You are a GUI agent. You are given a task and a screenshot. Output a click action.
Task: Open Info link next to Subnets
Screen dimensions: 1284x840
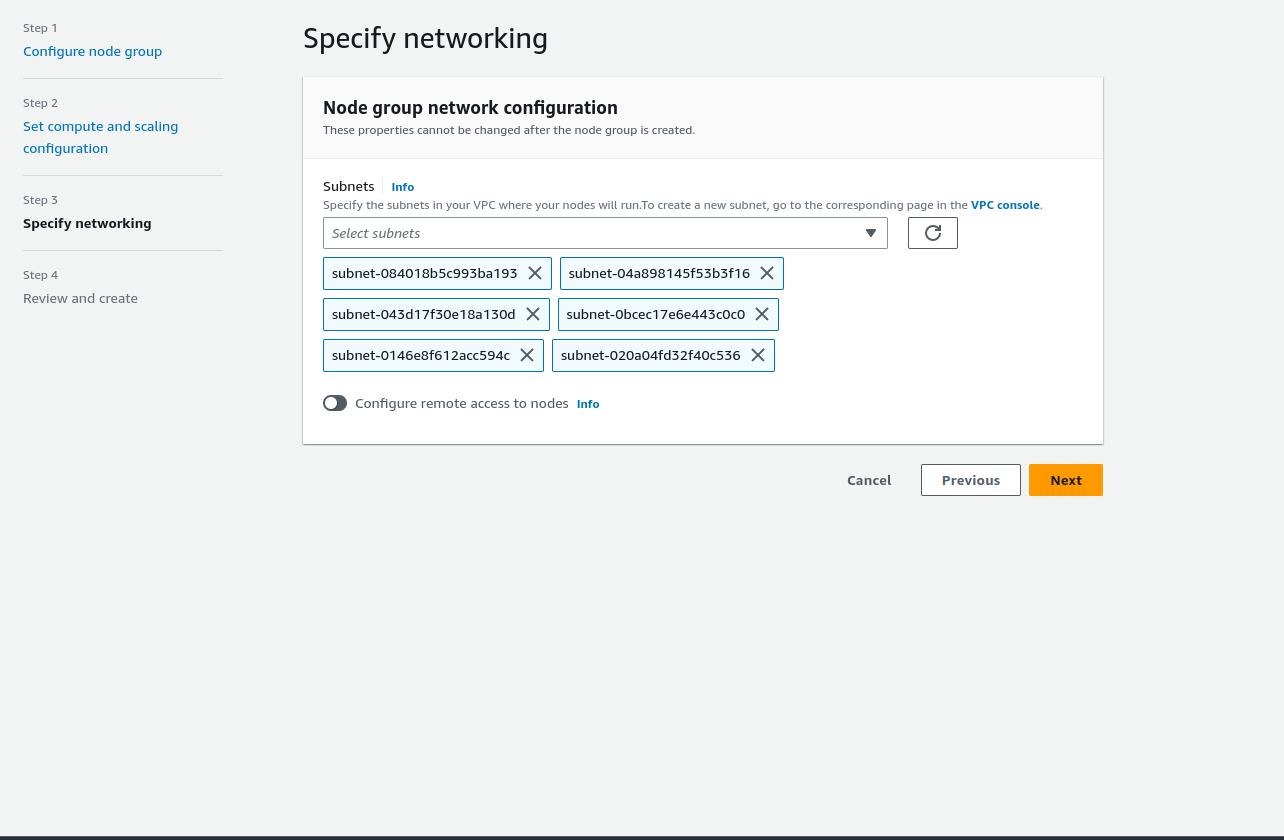pyautogui.click(x=402, y=187)
